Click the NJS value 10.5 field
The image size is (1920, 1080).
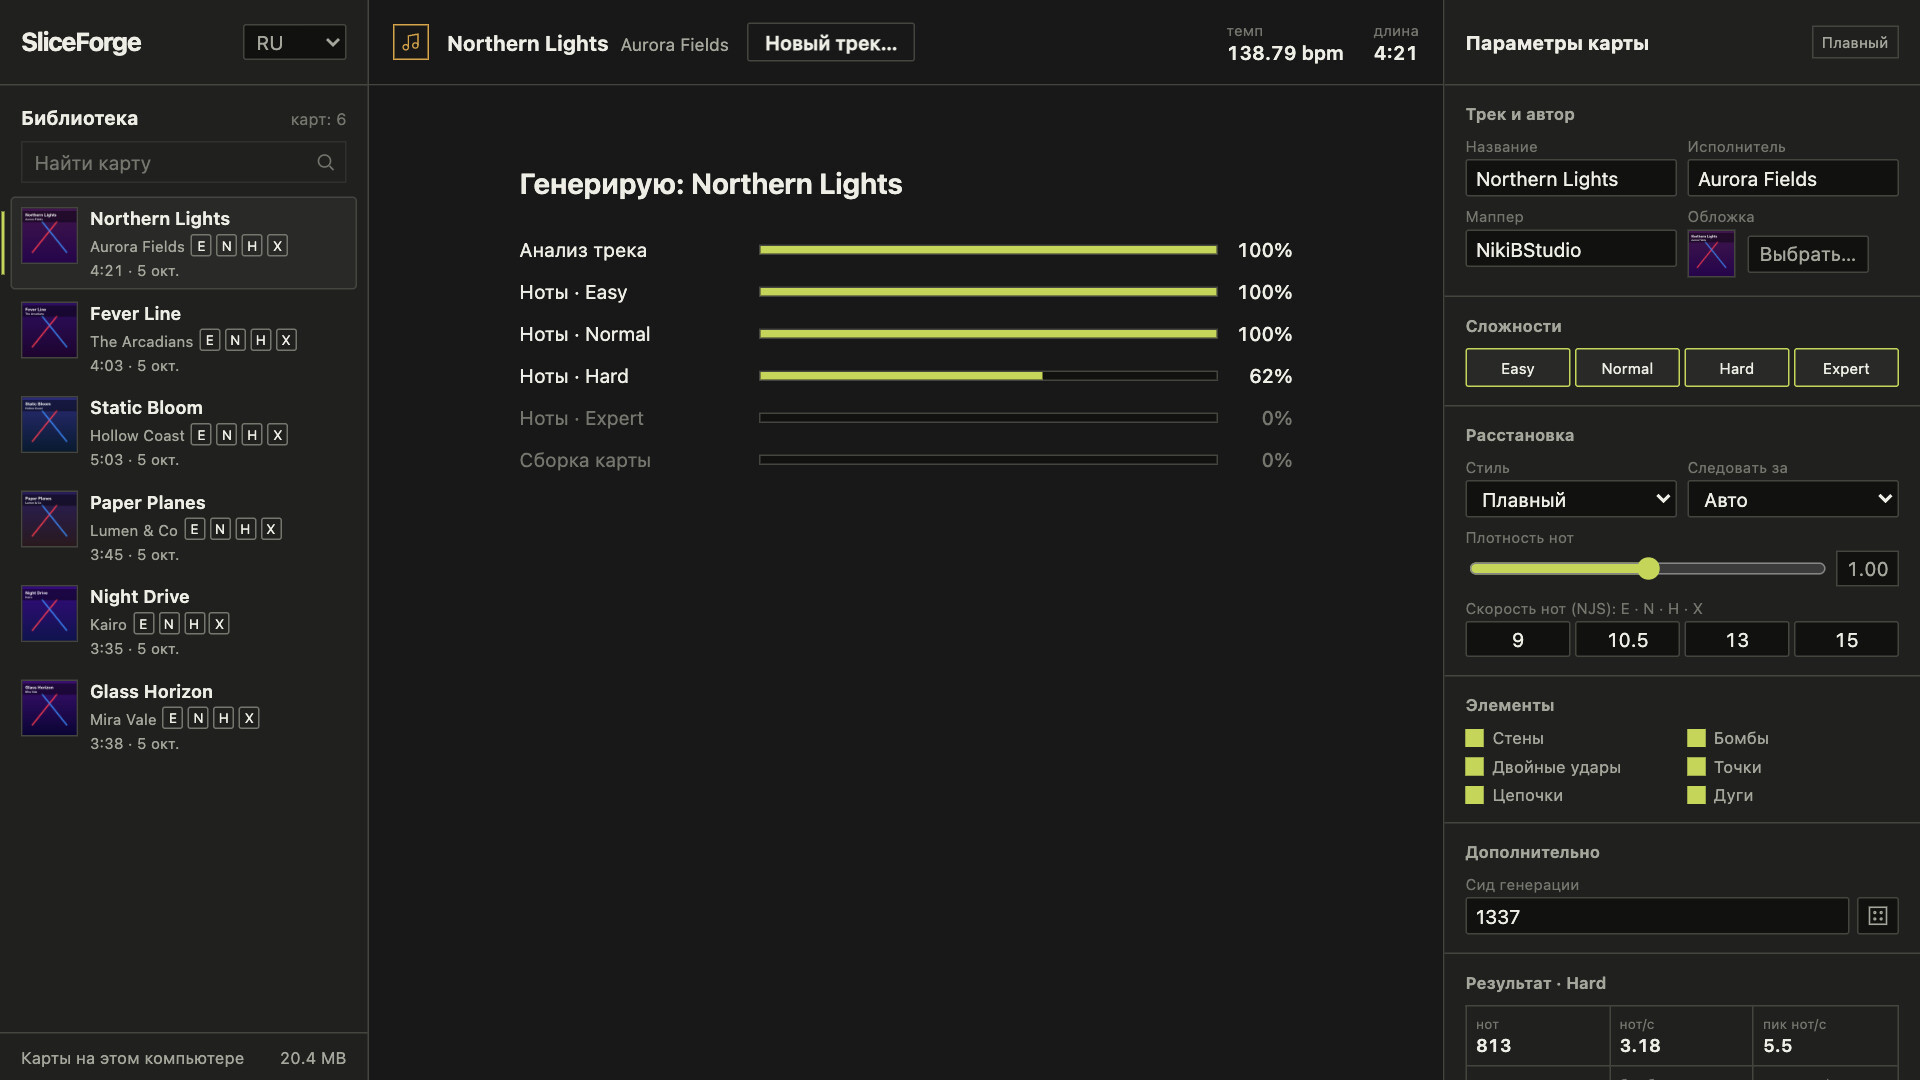coord(1627,639)
